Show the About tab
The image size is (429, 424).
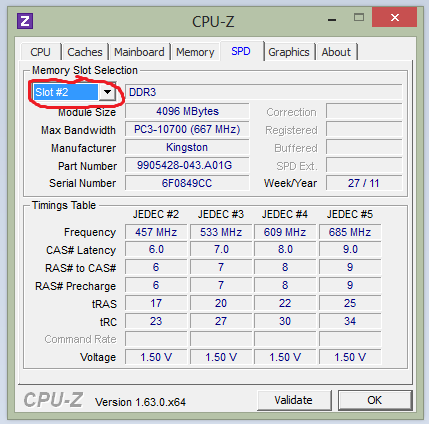coord(336,52)
